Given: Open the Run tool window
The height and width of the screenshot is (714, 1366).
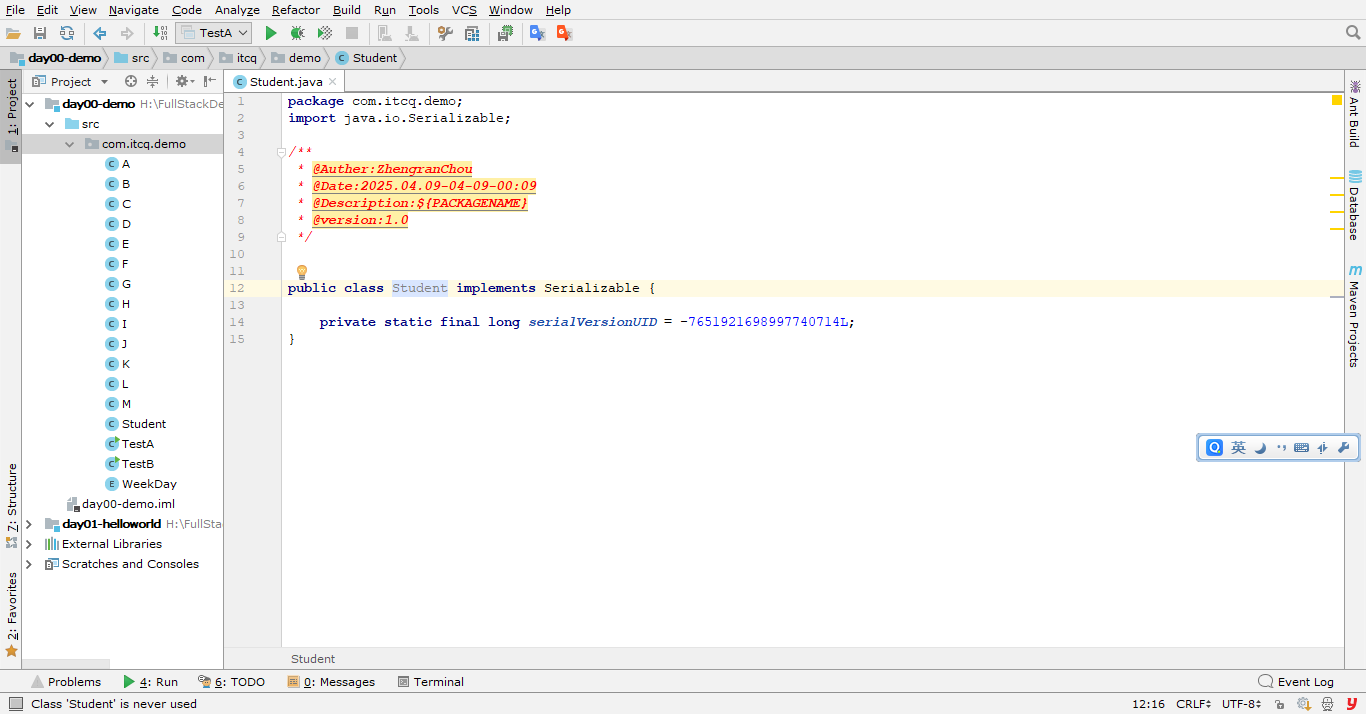Looking at the screenshot, I should click(x=150, y=682).
